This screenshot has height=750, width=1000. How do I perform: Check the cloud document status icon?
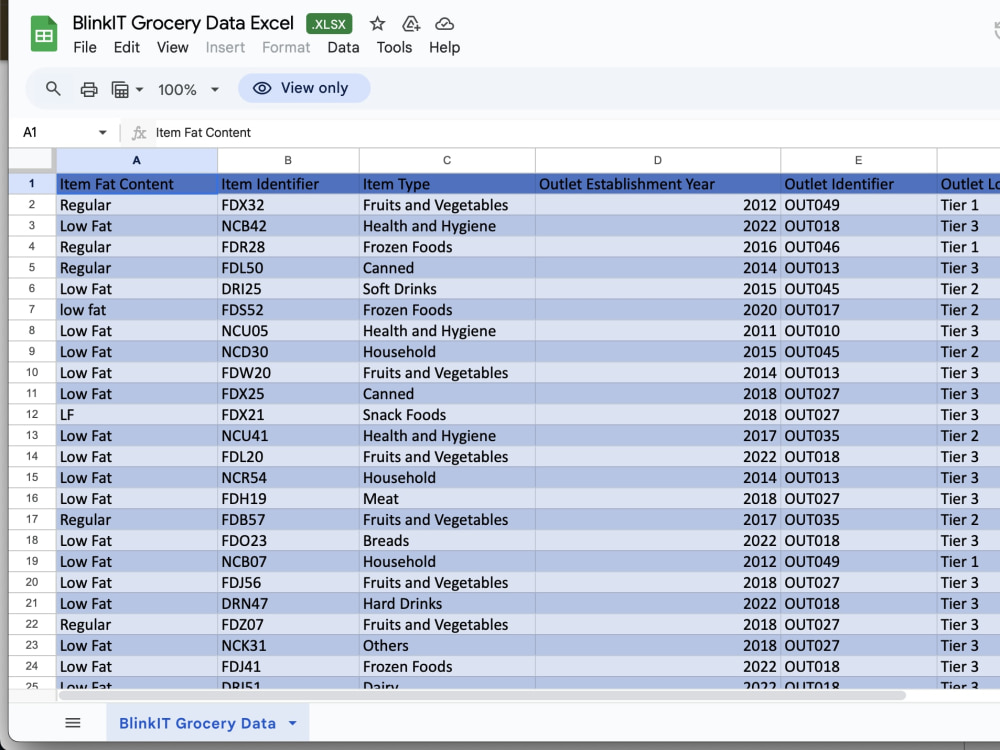pyautogui.click(x=445, y=24)
